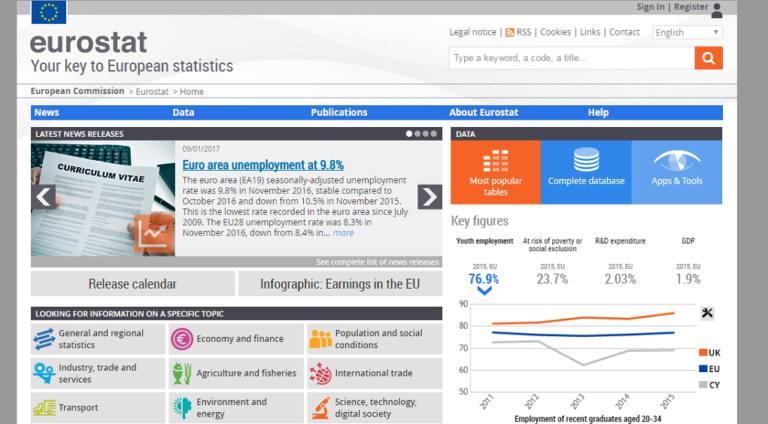Click 1.9% GDP value
Image resolution: width=768 pixels, height=424 pixels.
688,279
